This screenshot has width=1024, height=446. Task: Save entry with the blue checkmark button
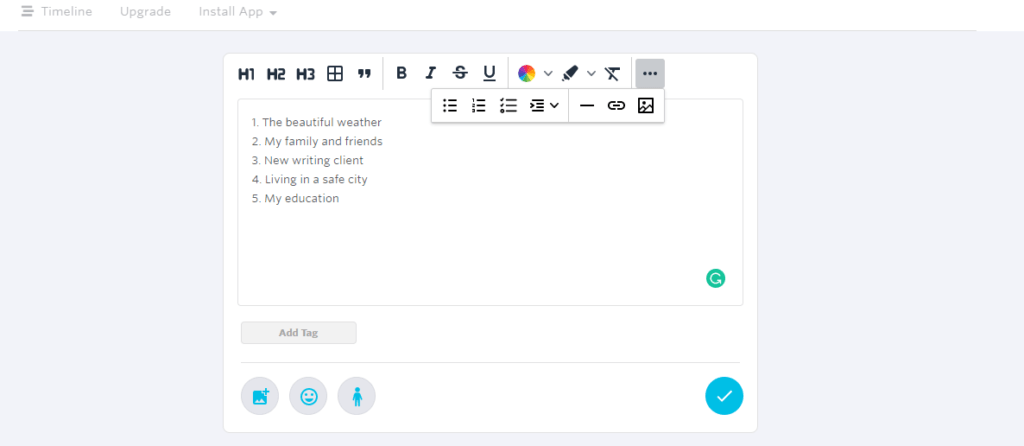coord(724,396)
